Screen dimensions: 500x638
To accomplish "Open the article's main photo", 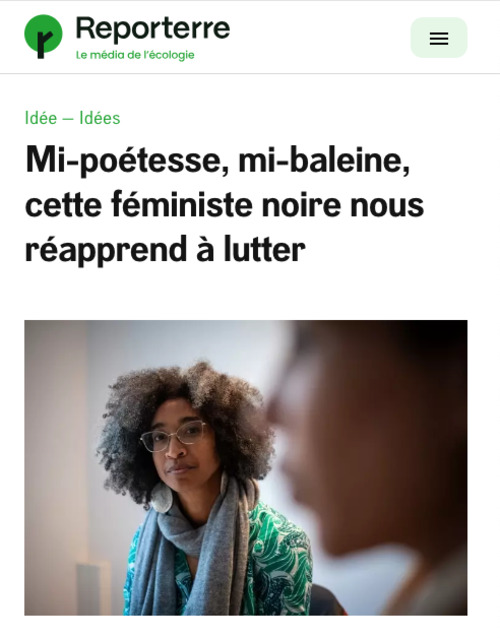I will coord(246,468).
